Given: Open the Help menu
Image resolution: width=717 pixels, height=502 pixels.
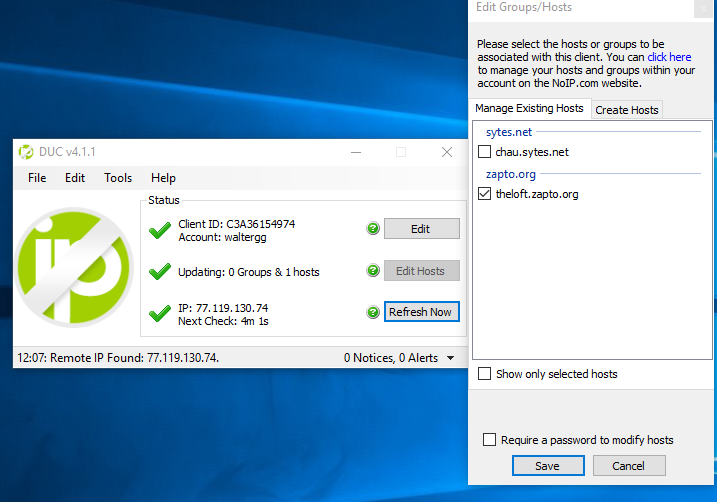Looking at the screenshot, I should pos(163,178).
